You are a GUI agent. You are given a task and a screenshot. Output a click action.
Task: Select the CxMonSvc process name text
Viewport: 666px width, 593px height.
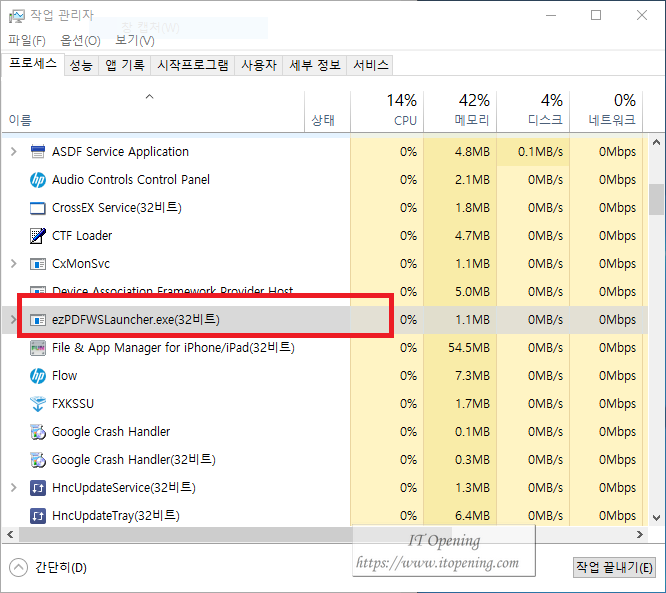pos(81,264)
